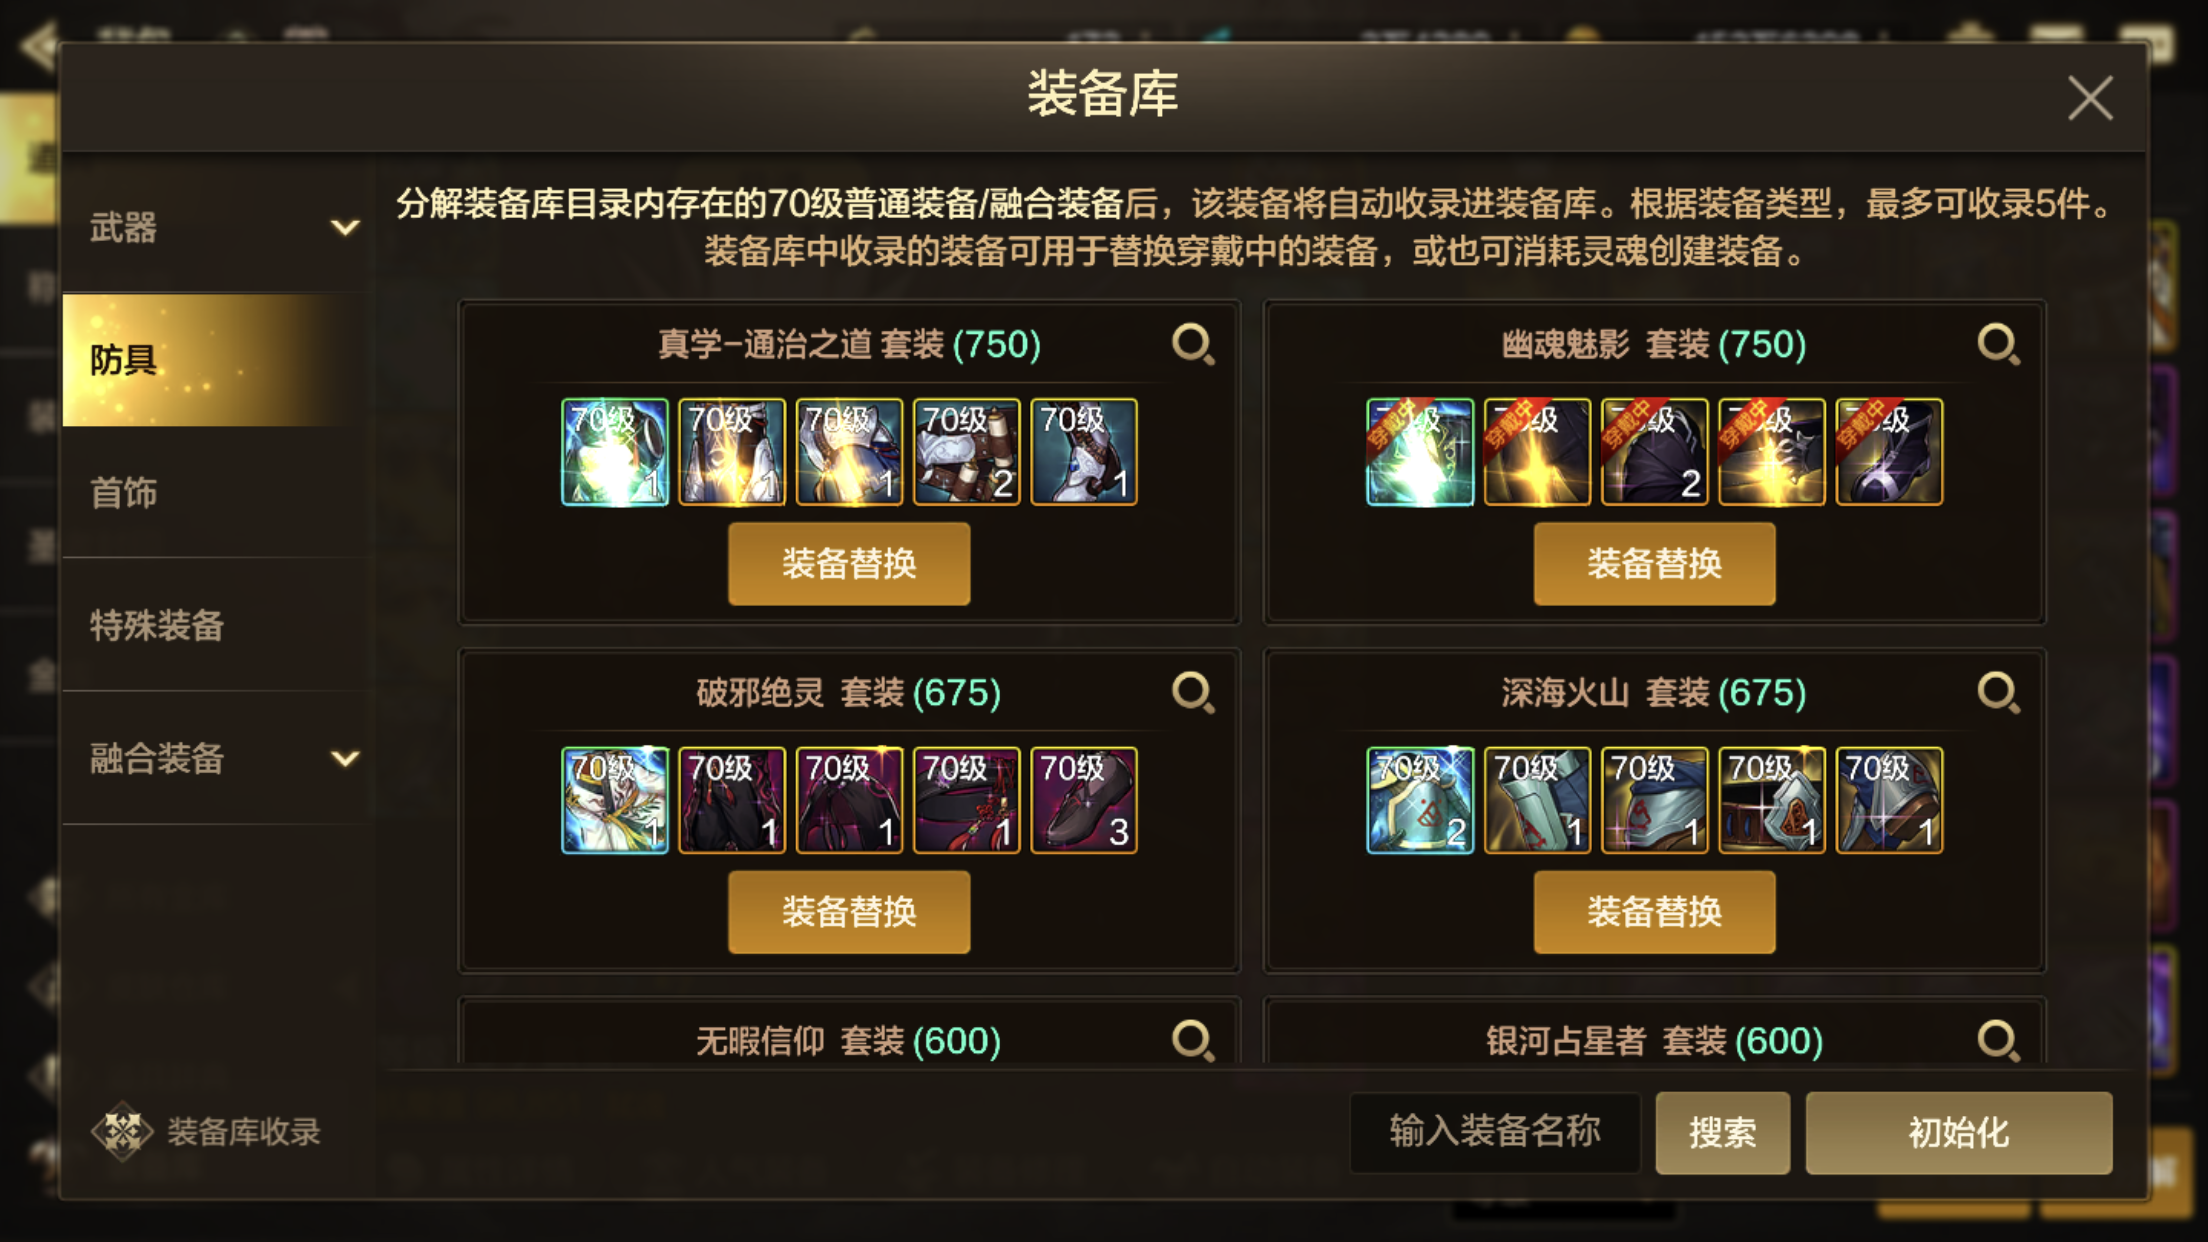Screen dimensions: 2208x1242
Task: Click 装备替换 under 破邪绝灵 set
Action: [x=849, y=911]
